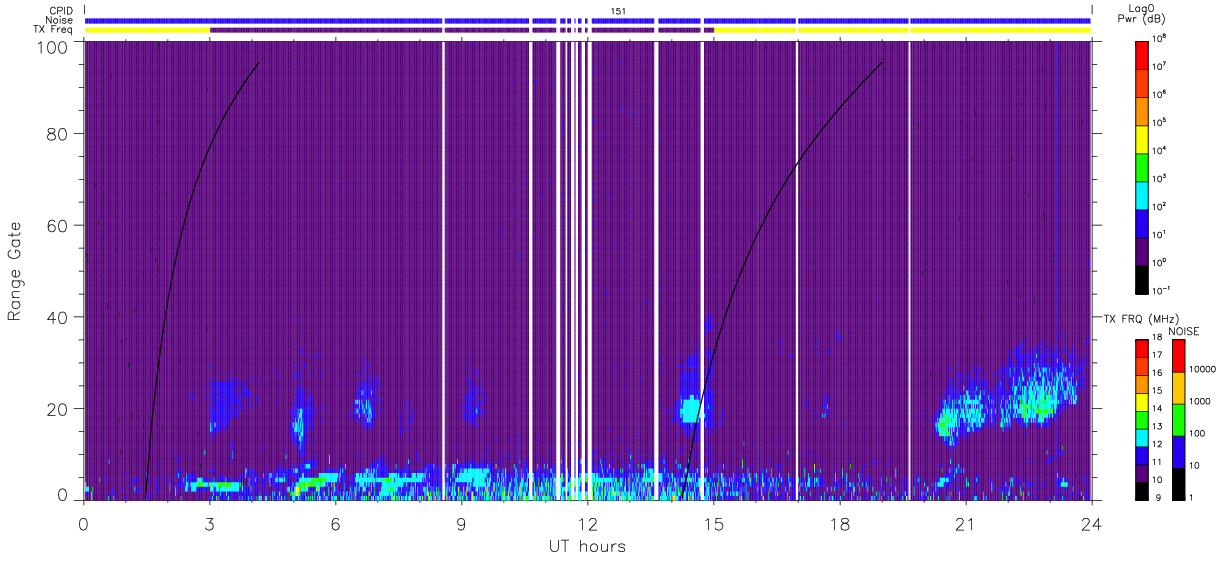1228x567 pixels.
Task: Click the 24 tick on the UT hours axis
Action: [1091, 524]
